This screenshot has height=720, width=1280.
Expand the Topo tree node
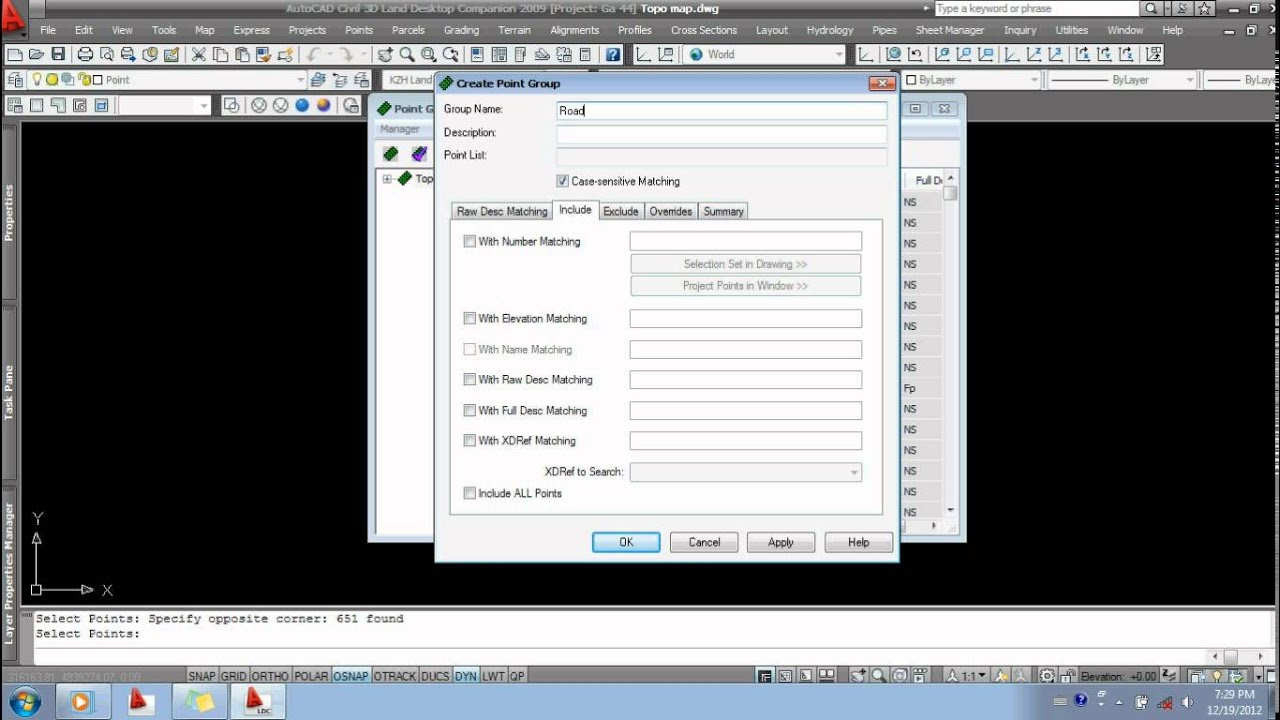coord(387,179)
